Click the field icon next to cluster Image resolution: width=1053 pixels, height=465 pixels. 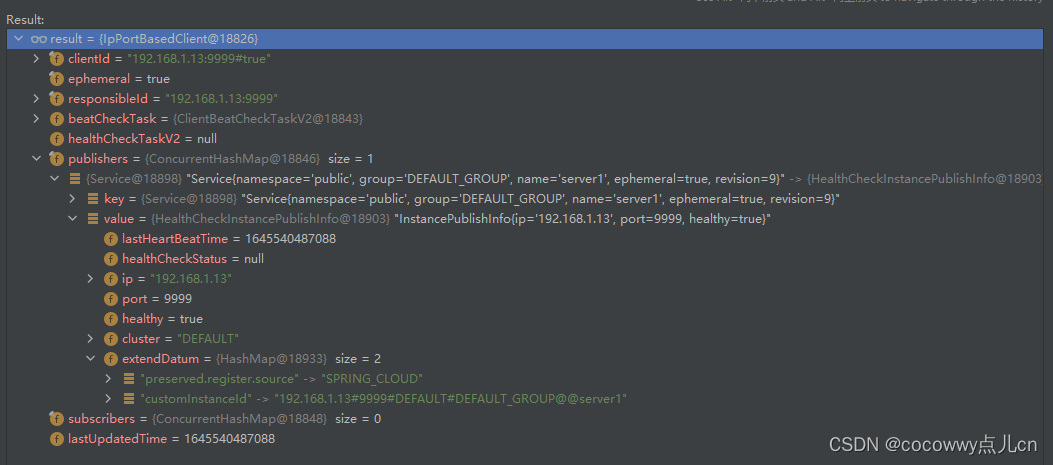(x=111, y=339)
